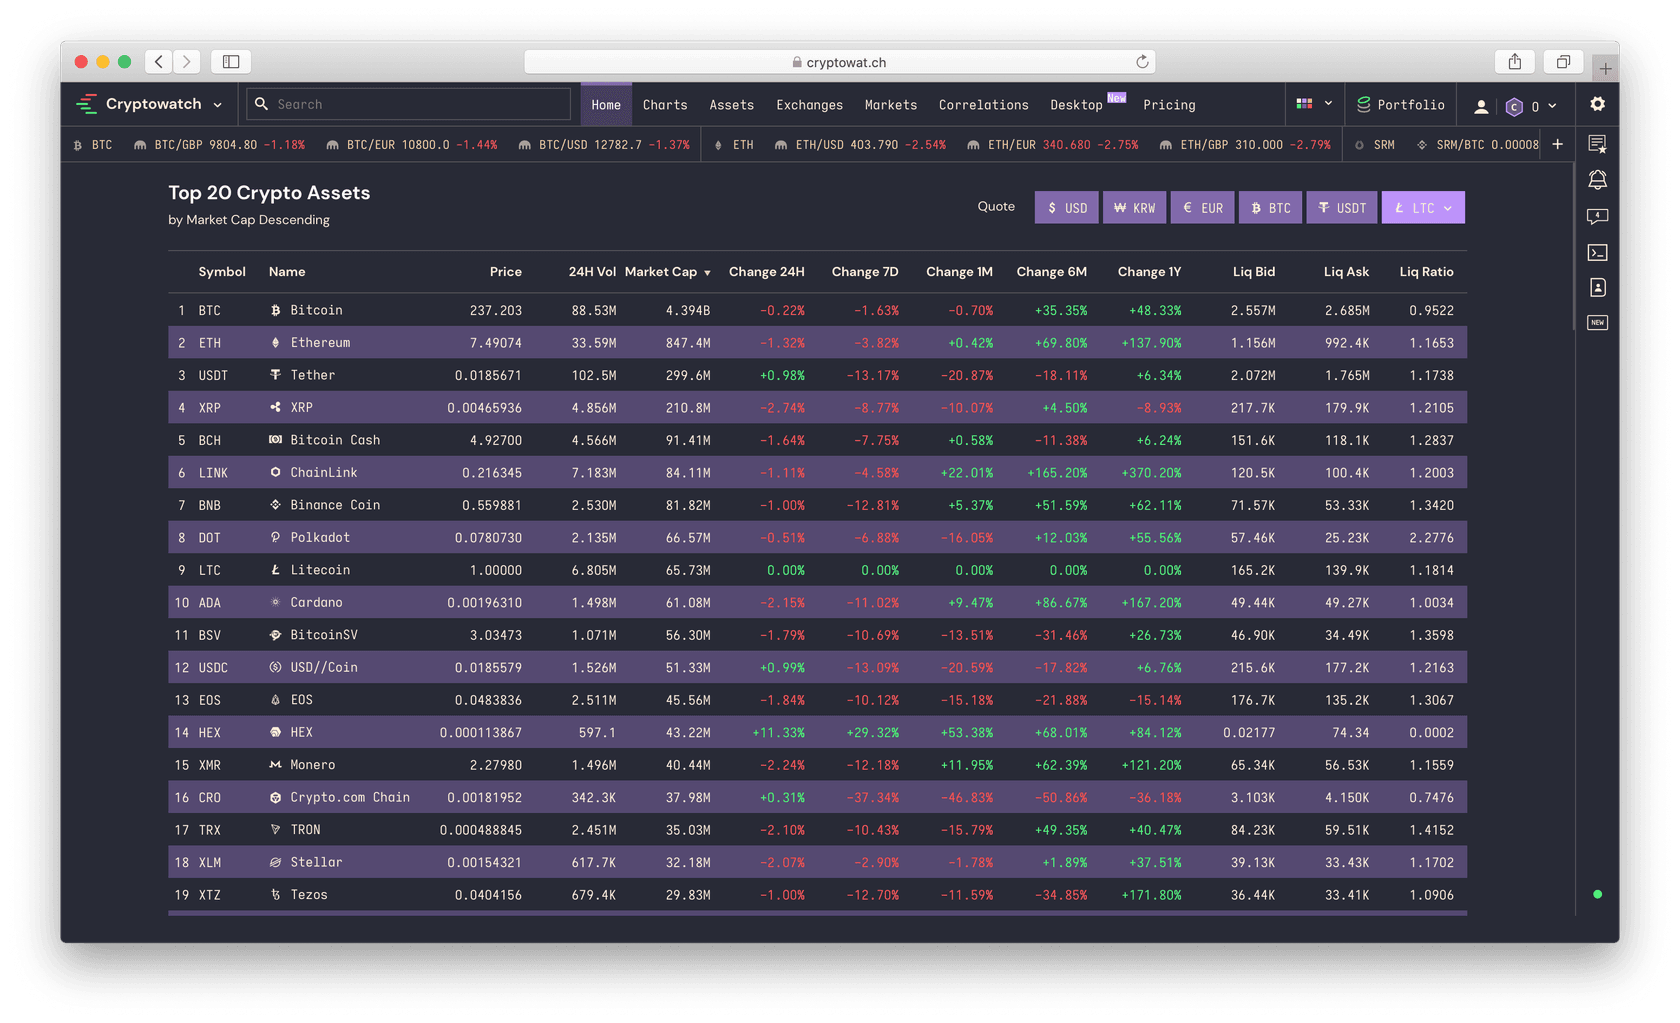
Task: Click the Portfolio stack icon
Action: pos(1363,104)
